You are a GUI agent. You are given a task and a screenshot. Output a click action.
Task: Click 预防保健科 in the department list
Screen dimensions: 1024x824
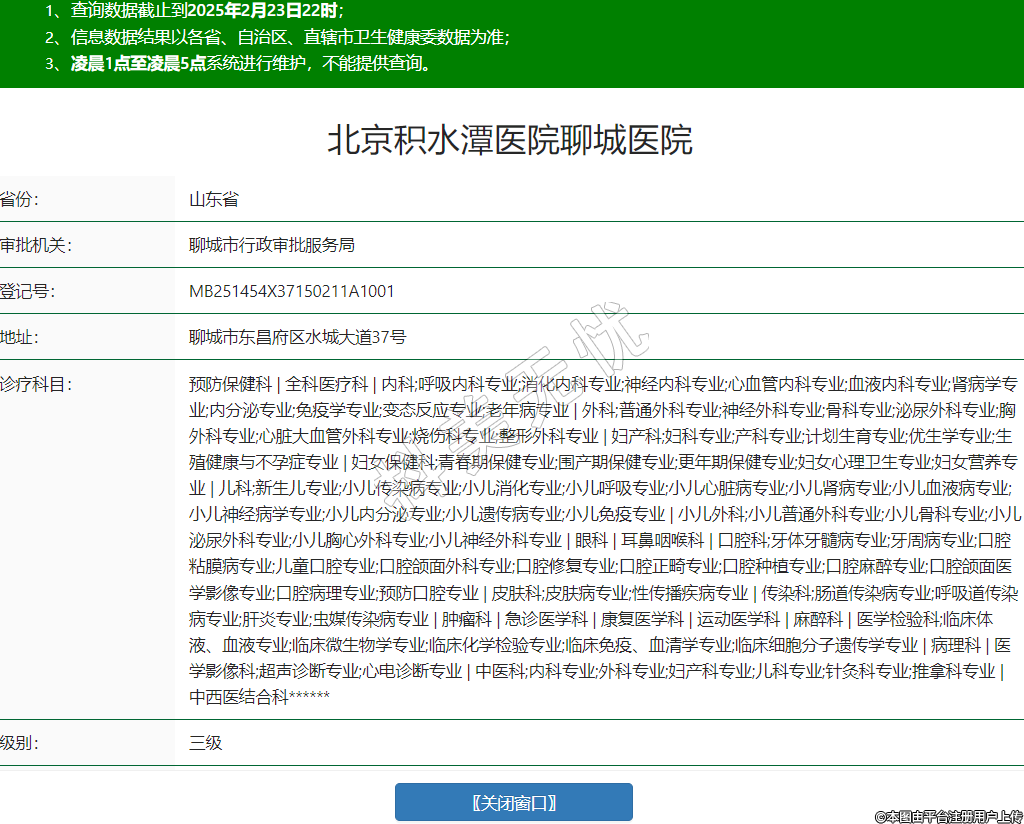coord(230,384)
